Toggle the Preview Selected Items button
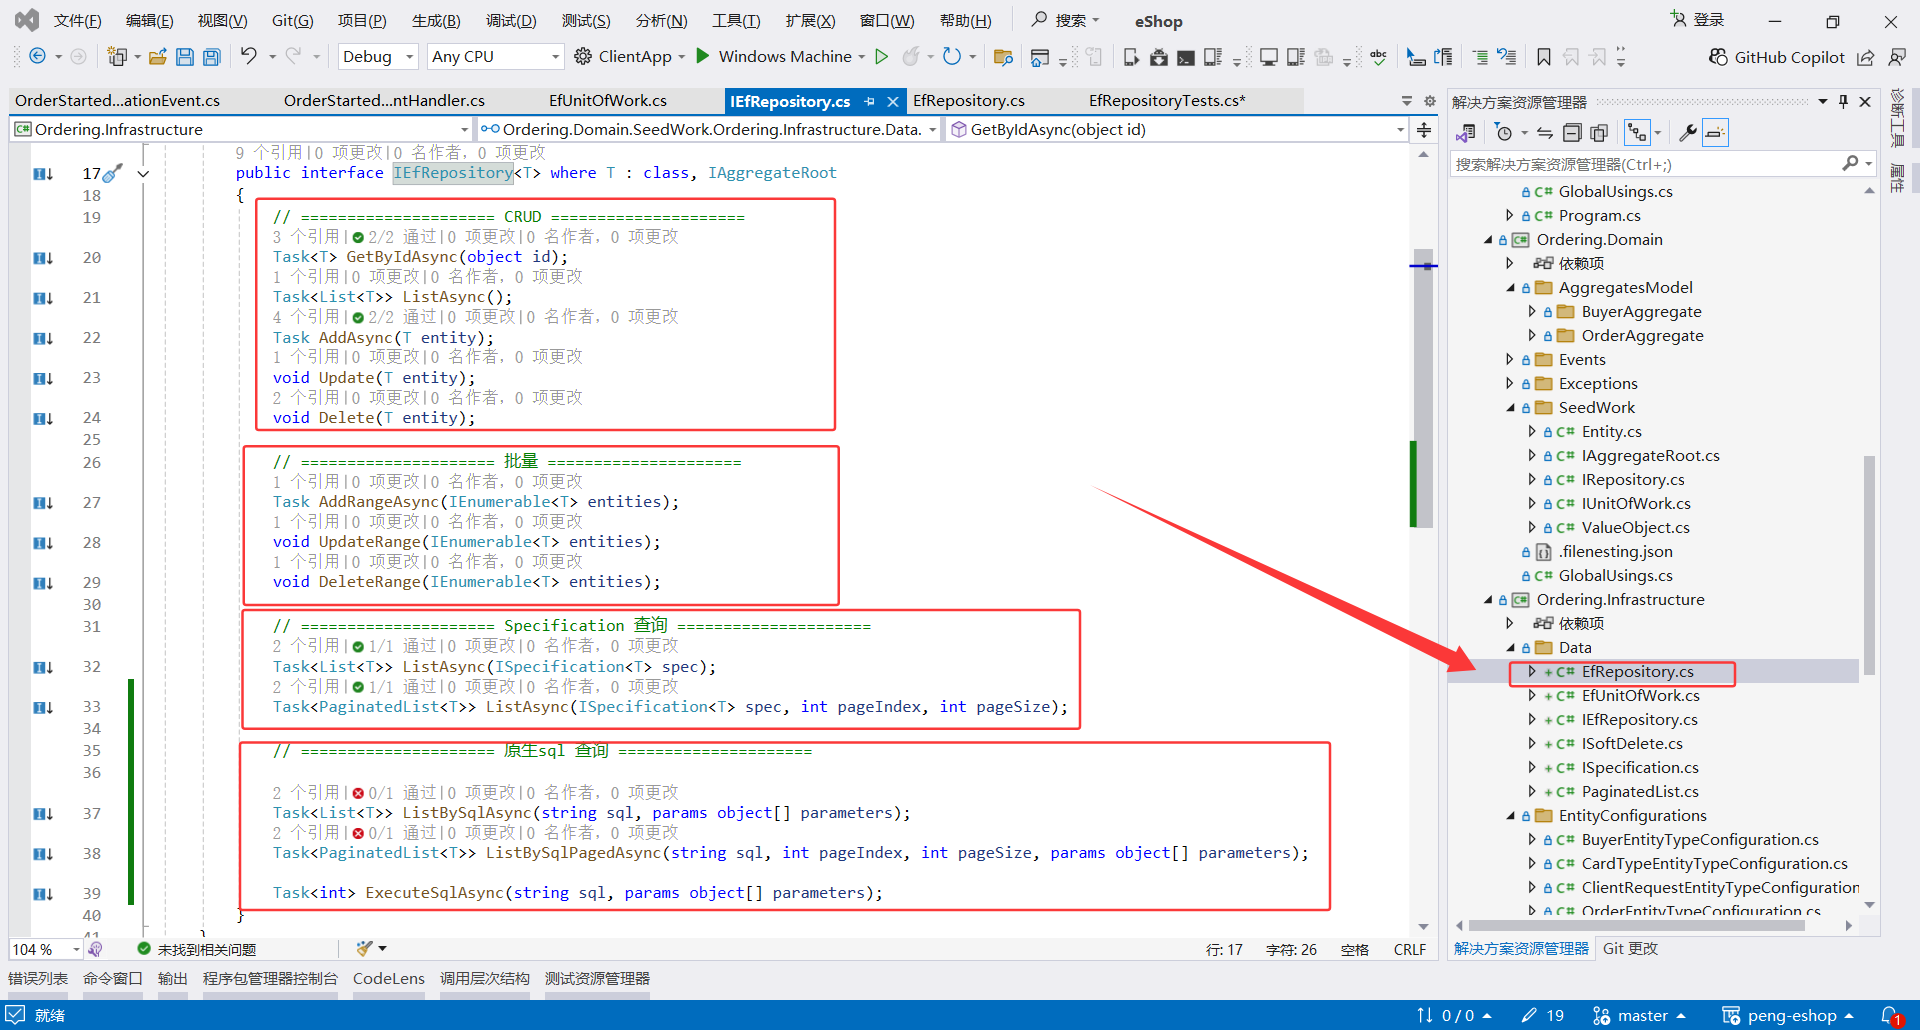The height and width of the screenshot is (1030, 1920). tap(1715, 133)
